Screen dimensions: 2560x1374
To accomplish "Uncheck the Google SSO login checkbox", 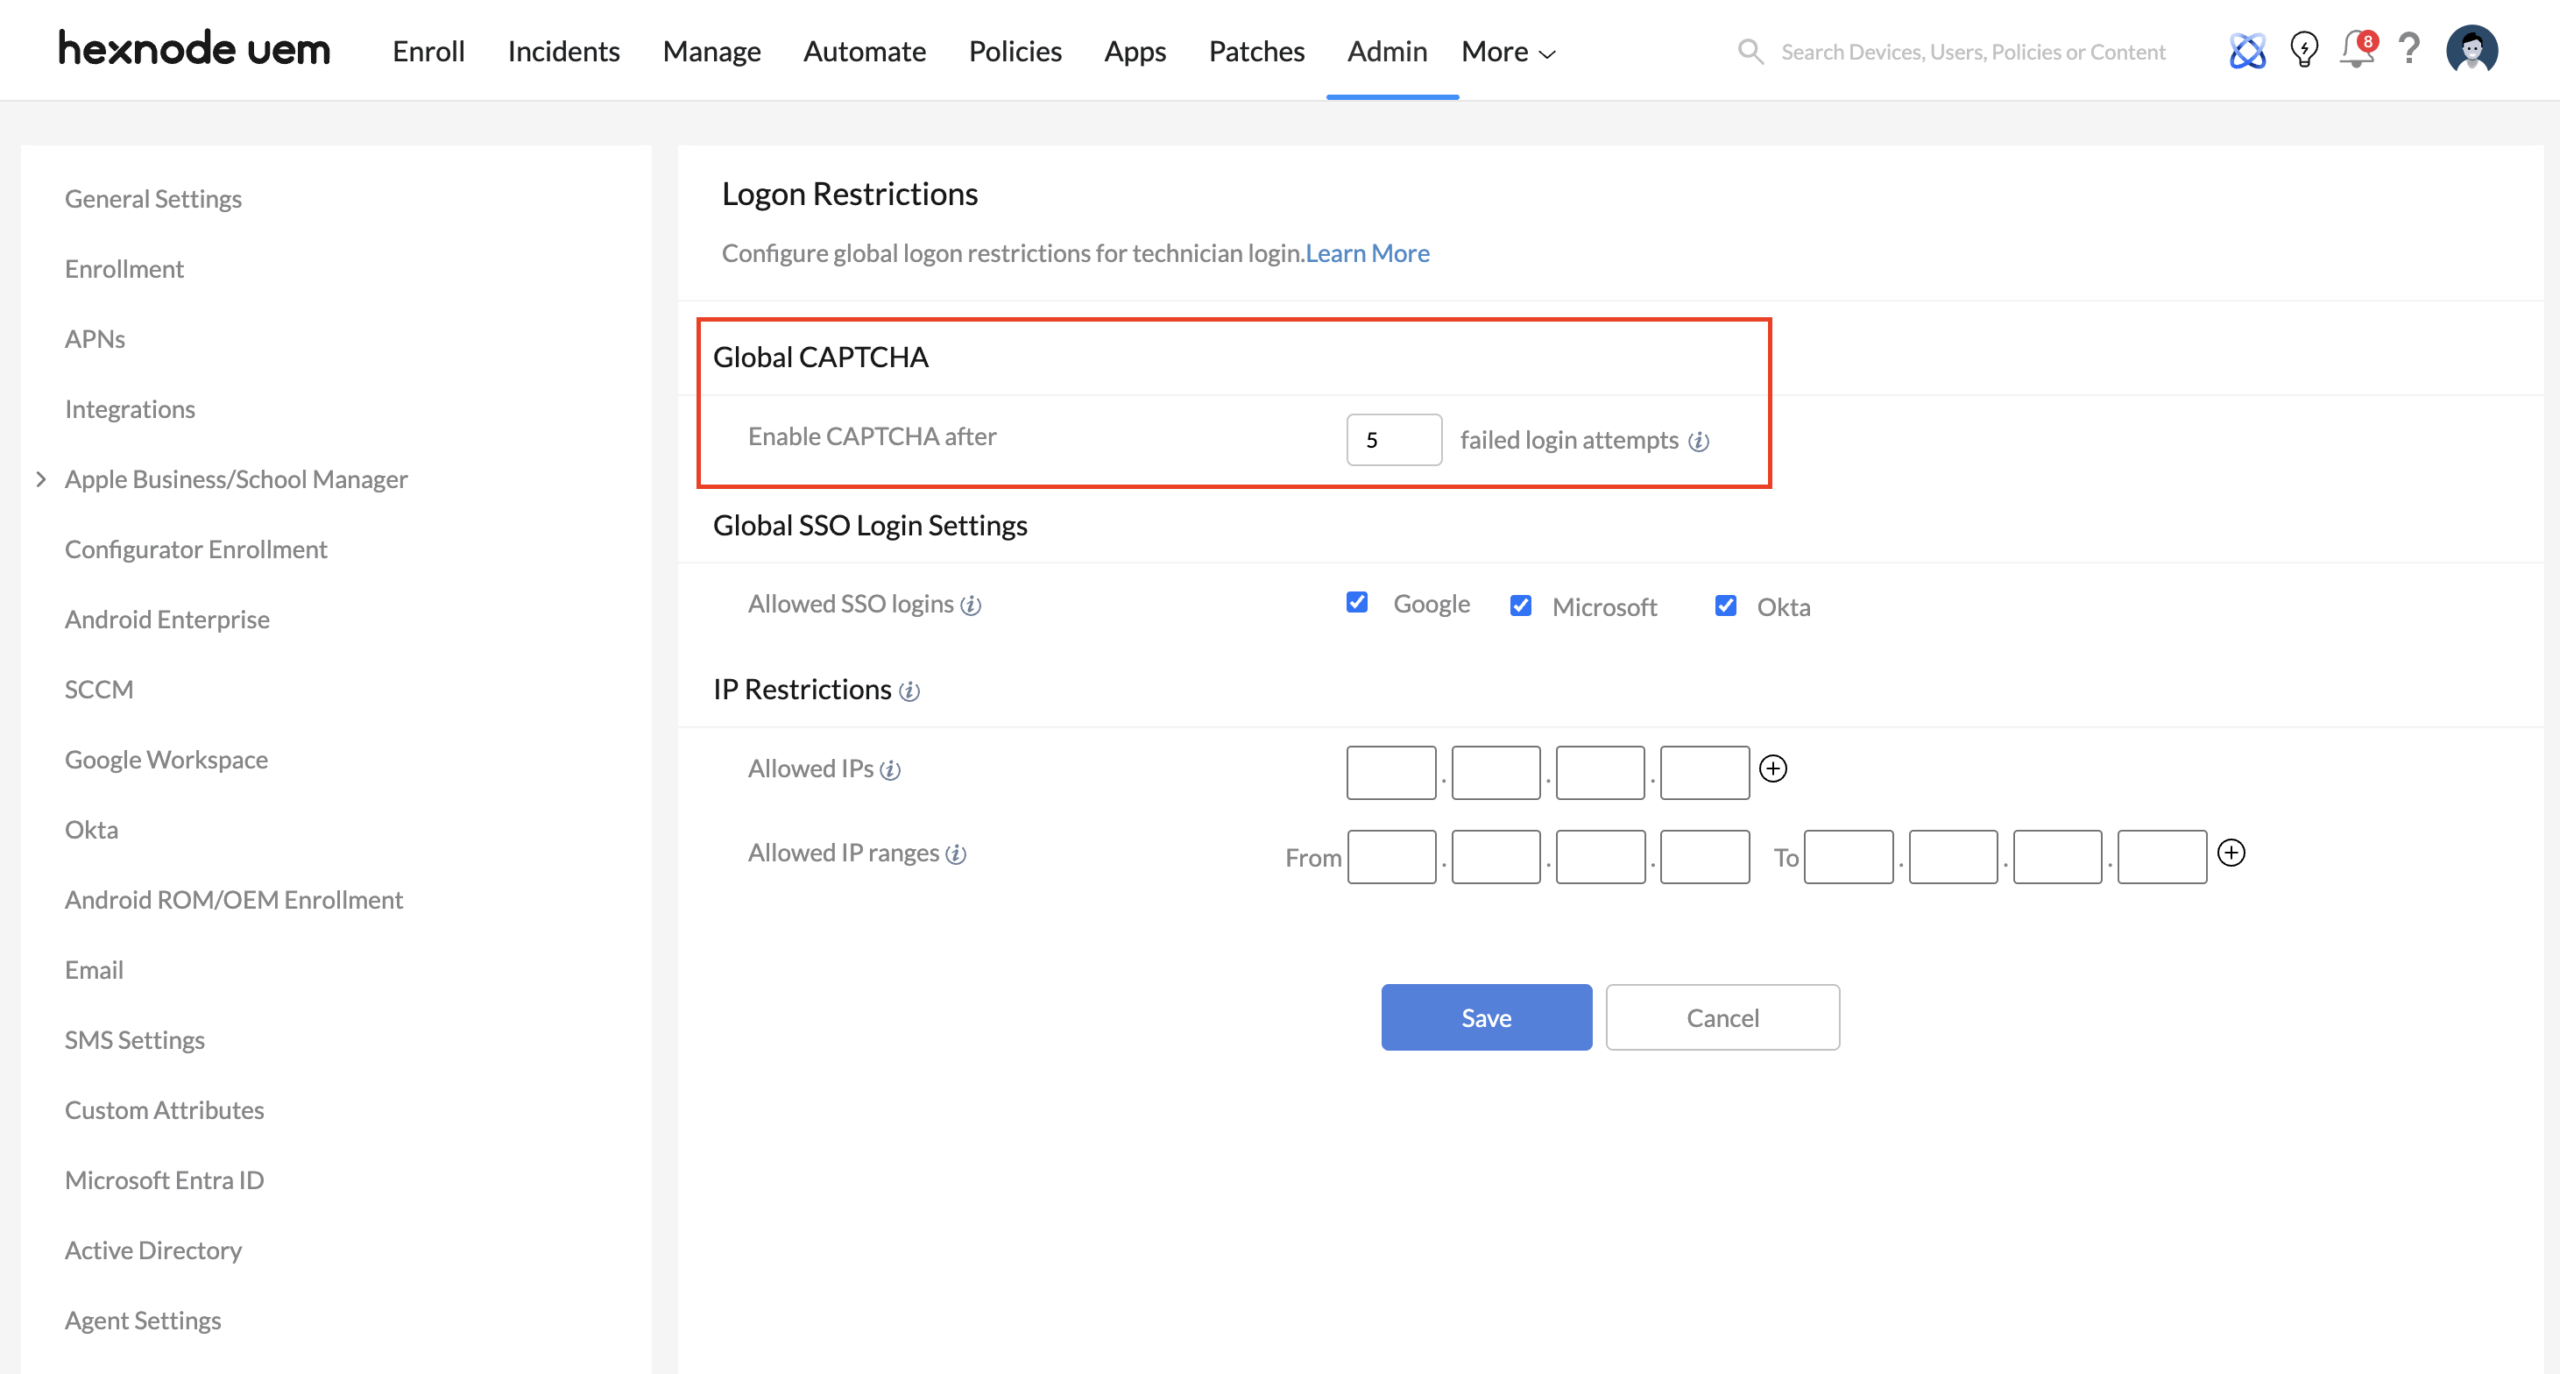I will click(x=1356, y=603).
